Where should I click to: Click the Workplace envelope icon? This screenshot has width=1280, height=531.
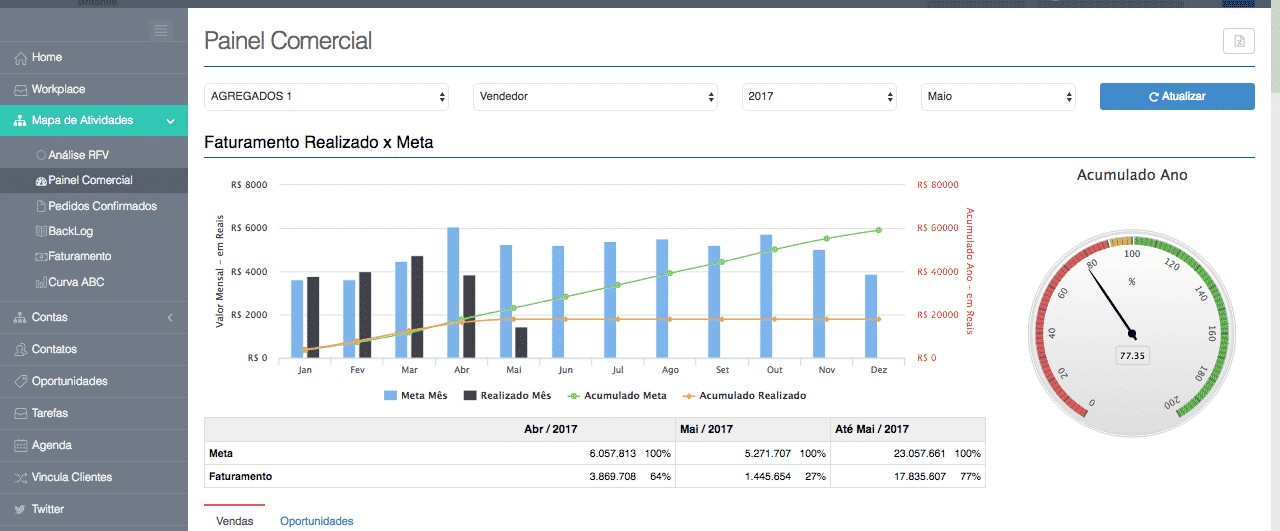click(x=20, y=90)
